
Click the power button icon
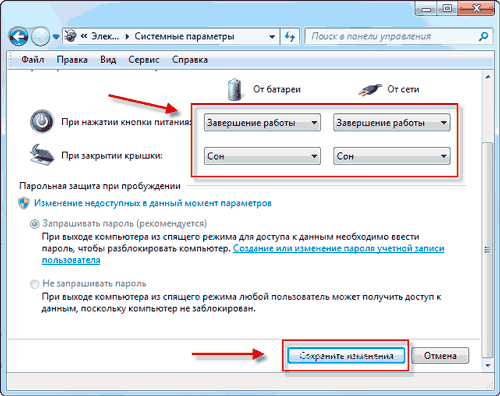point(42,122)
